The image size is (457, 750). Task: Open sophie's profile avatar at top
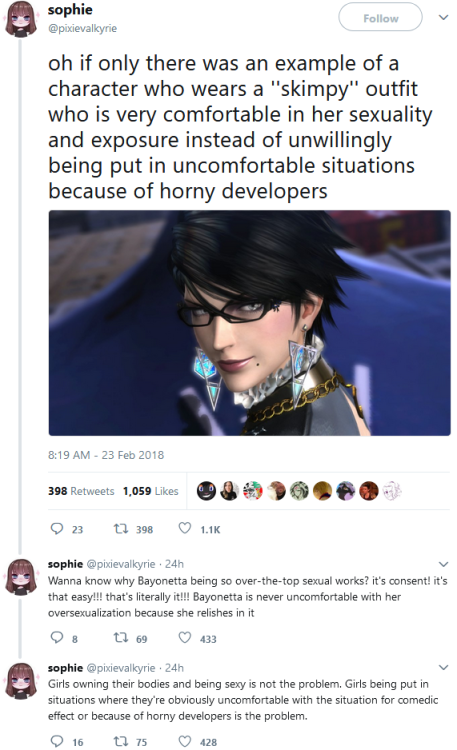21,20
